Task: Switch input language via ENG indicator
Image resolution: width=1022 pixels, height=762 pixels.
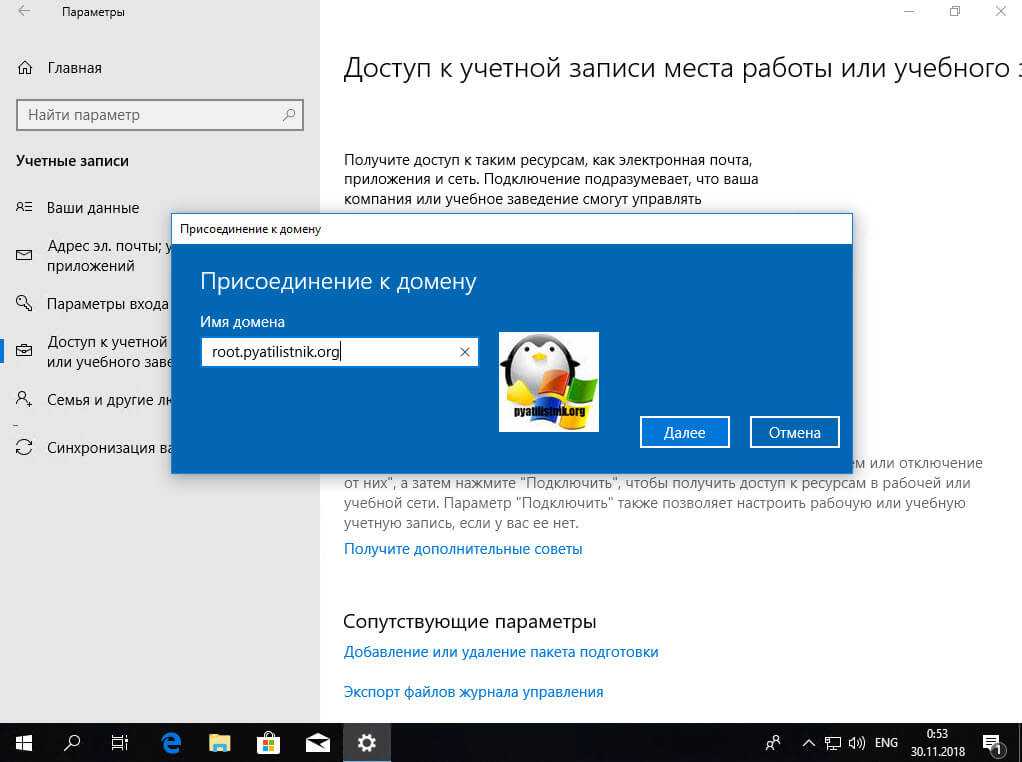Action: [x=886, y=743]
